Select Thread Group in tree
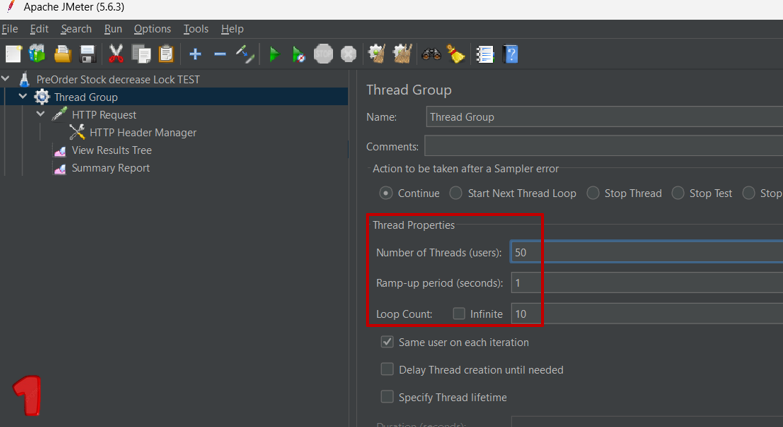 (x=86, y=97)
